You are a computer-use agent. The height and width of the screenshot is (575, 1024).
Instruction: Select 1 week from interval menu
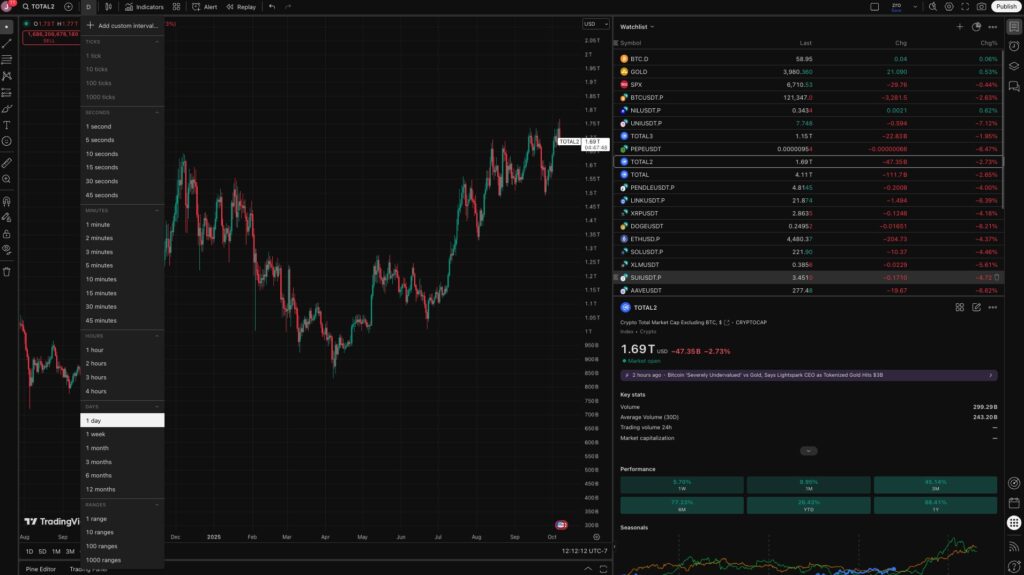click(97, 434)
